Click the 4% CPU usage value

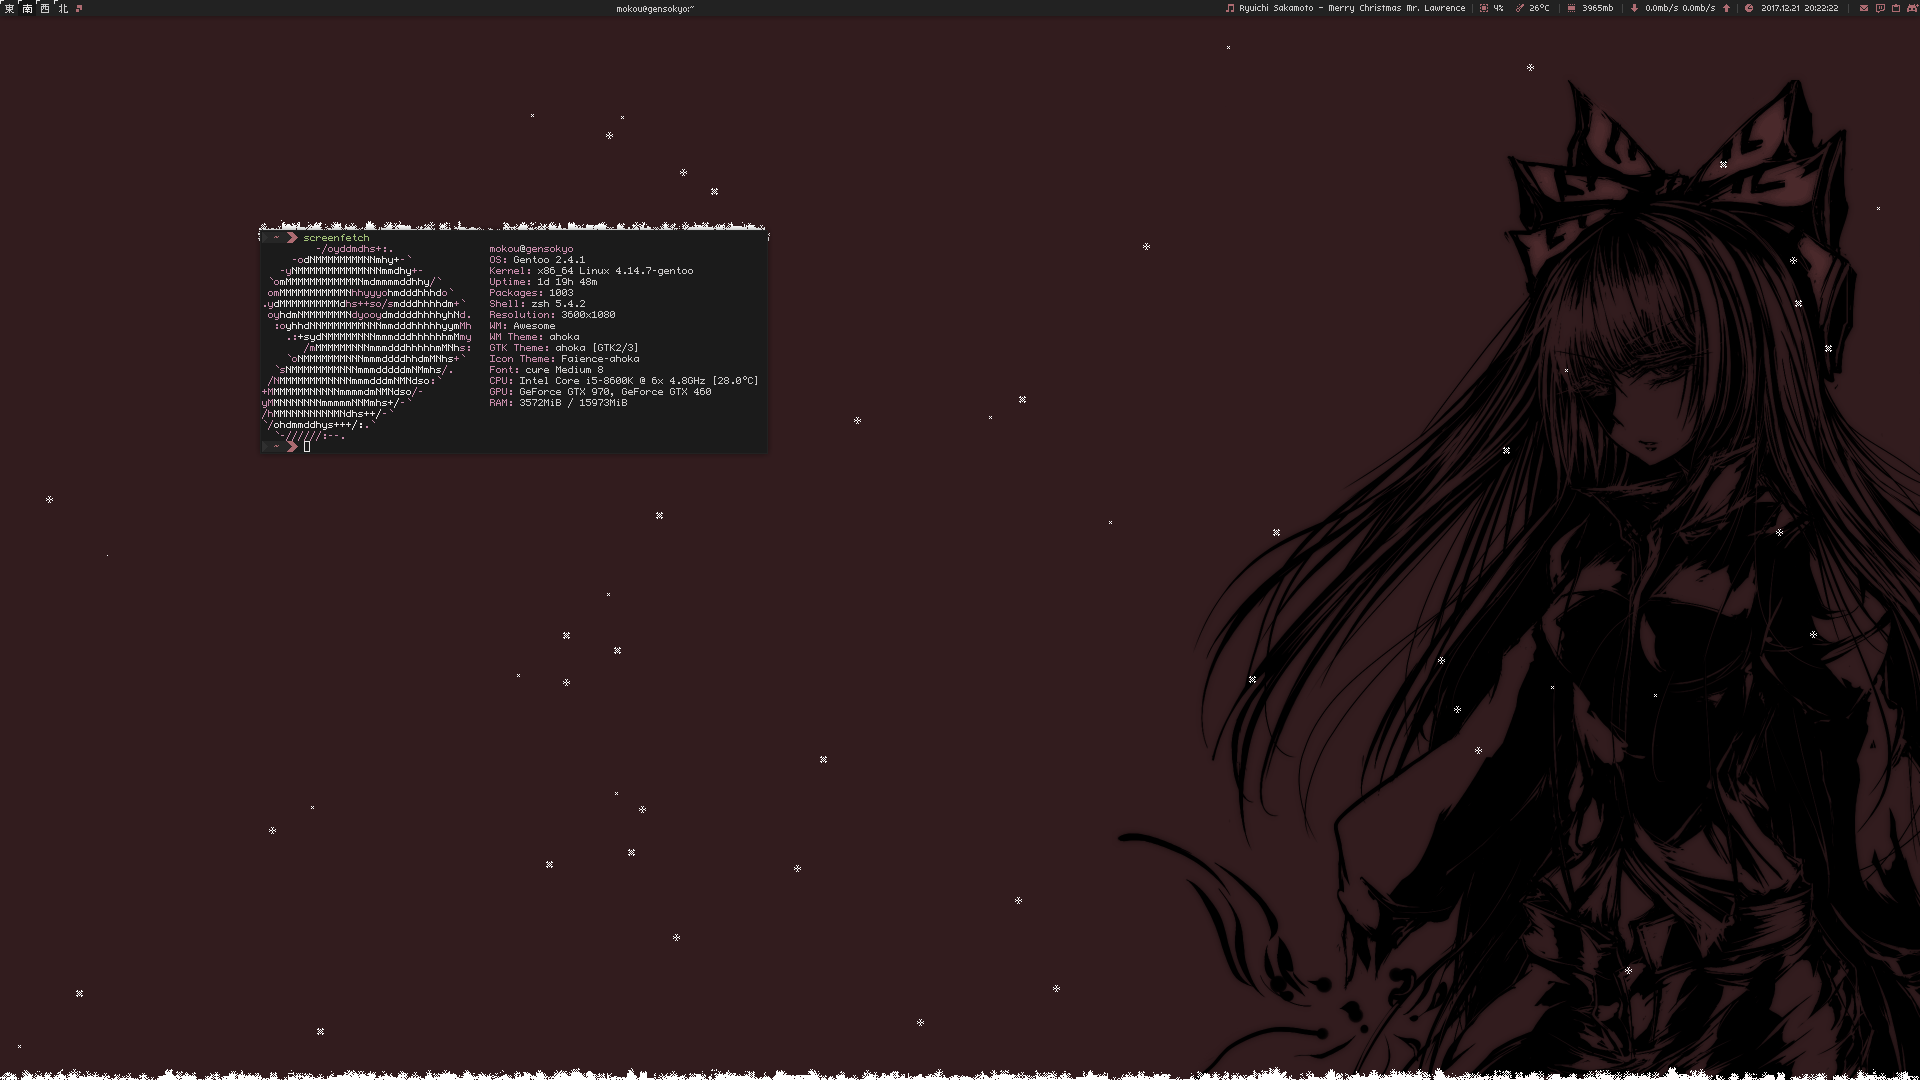1498,8
